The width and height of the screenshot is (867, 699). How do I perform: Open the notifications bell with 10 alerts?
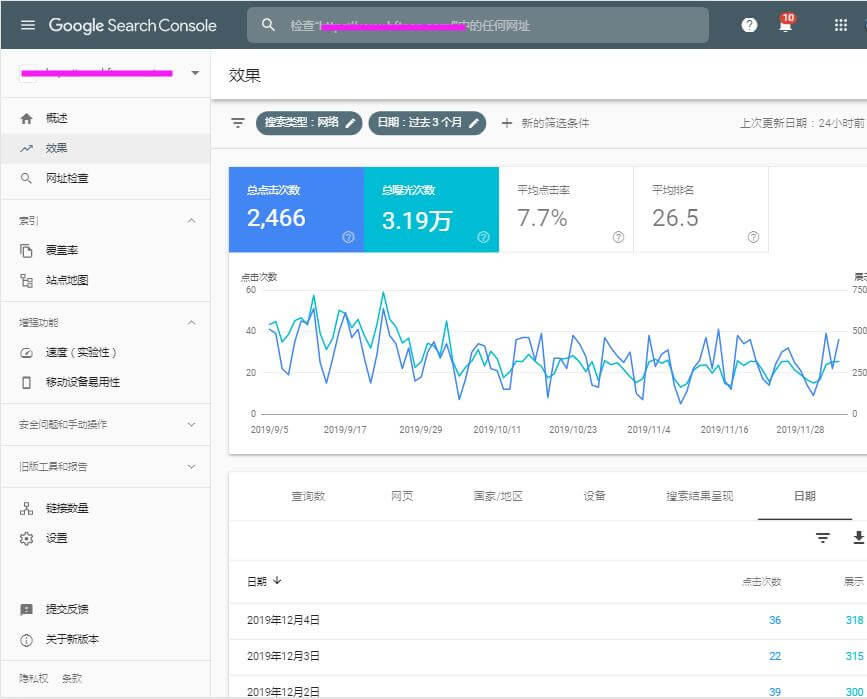pyautogui.click(x=786, y=24)
